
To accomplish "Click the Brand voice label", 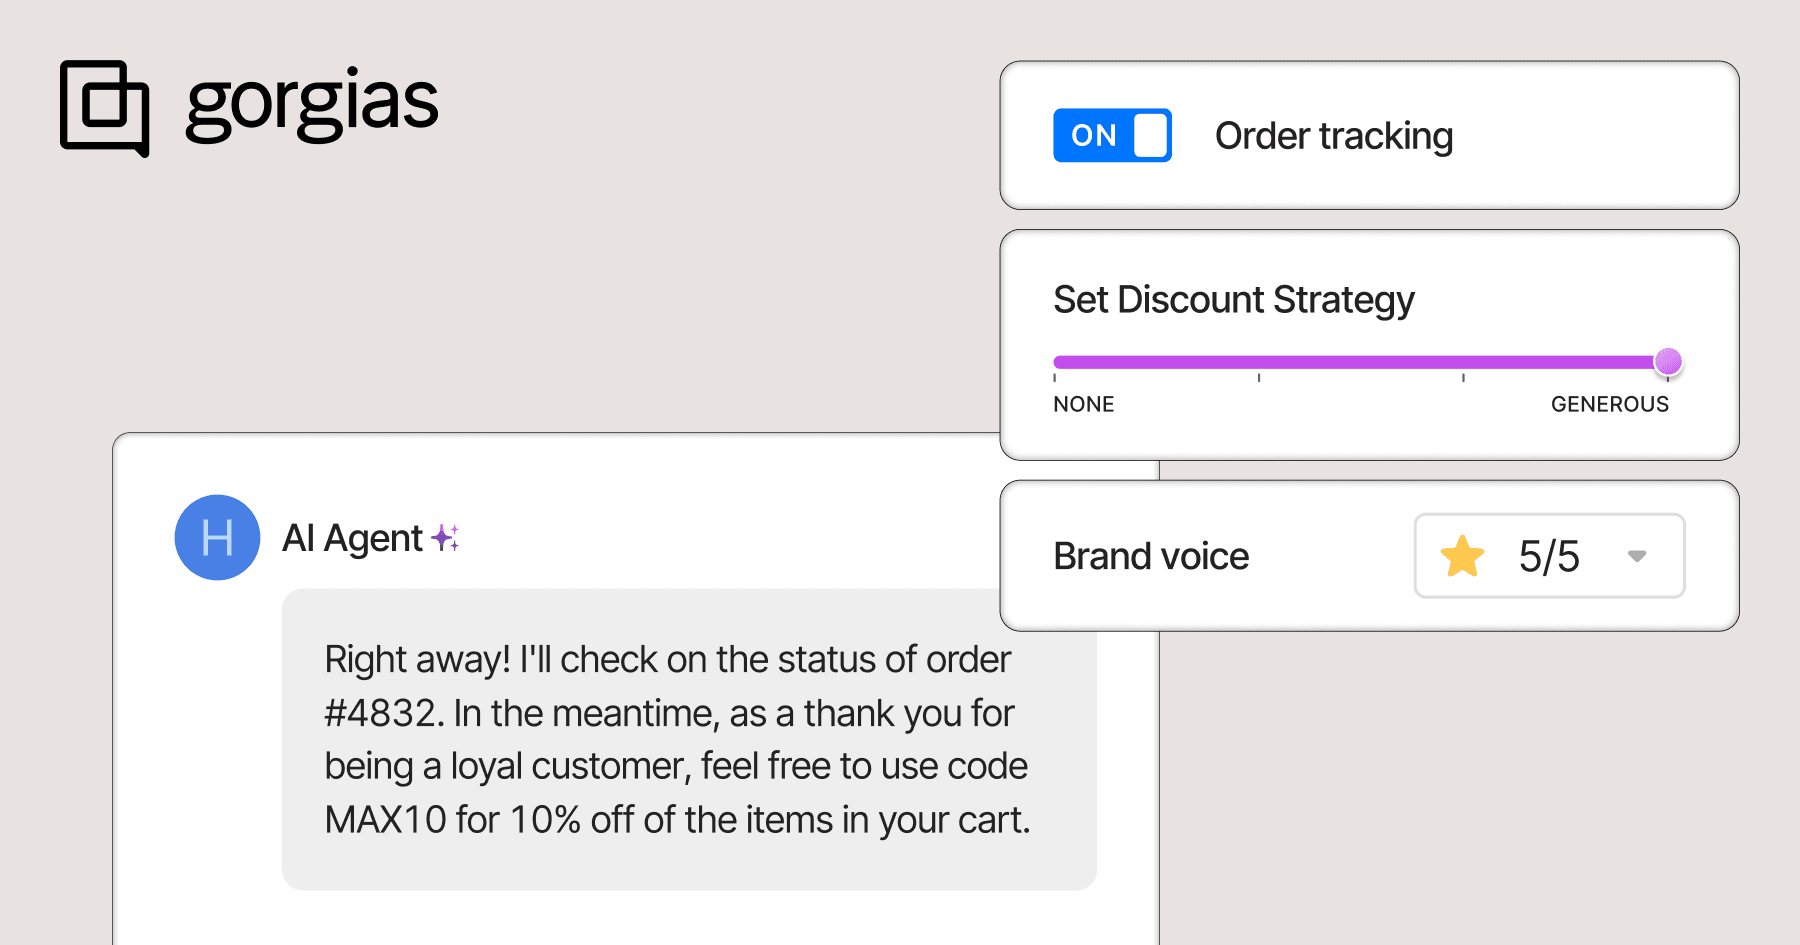I will pyautogui.click(x=1151, y=556).
